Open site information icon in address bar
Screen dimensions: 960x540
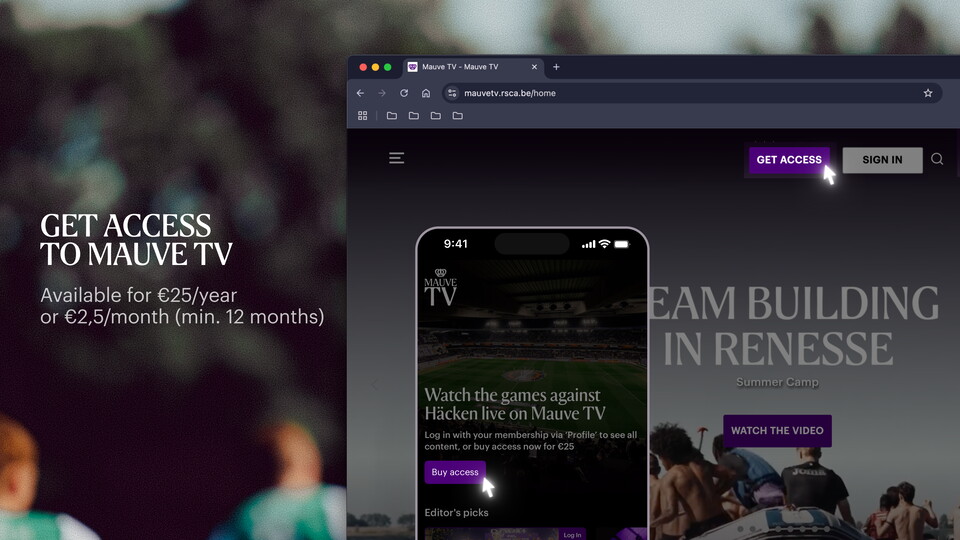pyautogui.click(x=452, y=93)
